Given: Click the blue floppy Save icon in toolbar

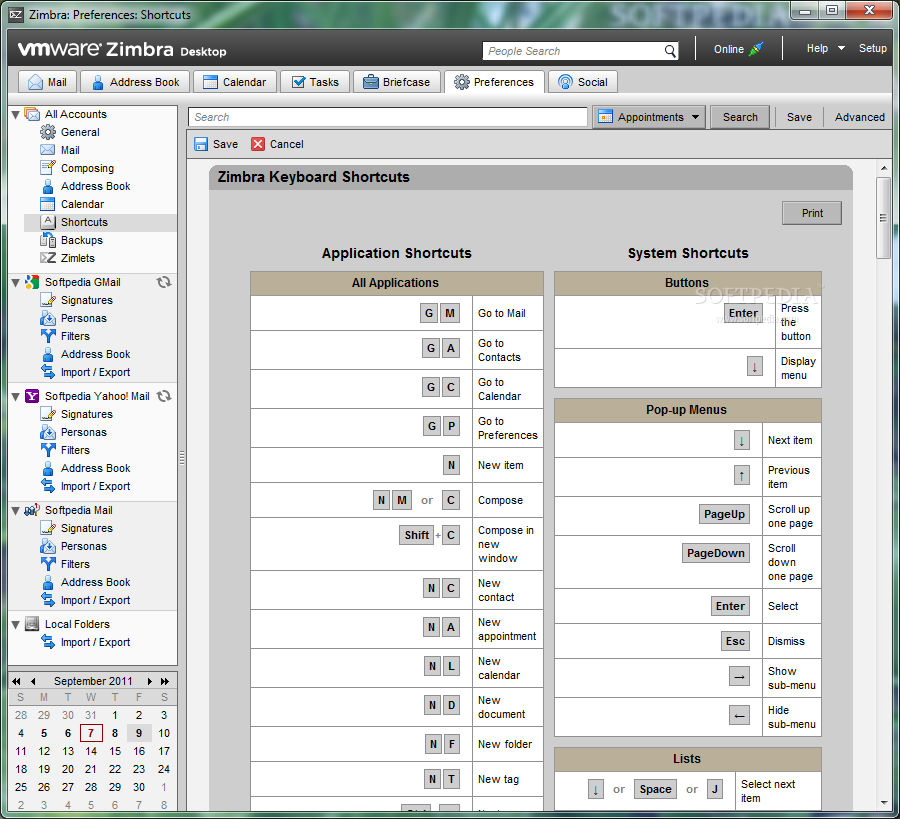Looking at the screenshot, I should (x=201, y=144).
